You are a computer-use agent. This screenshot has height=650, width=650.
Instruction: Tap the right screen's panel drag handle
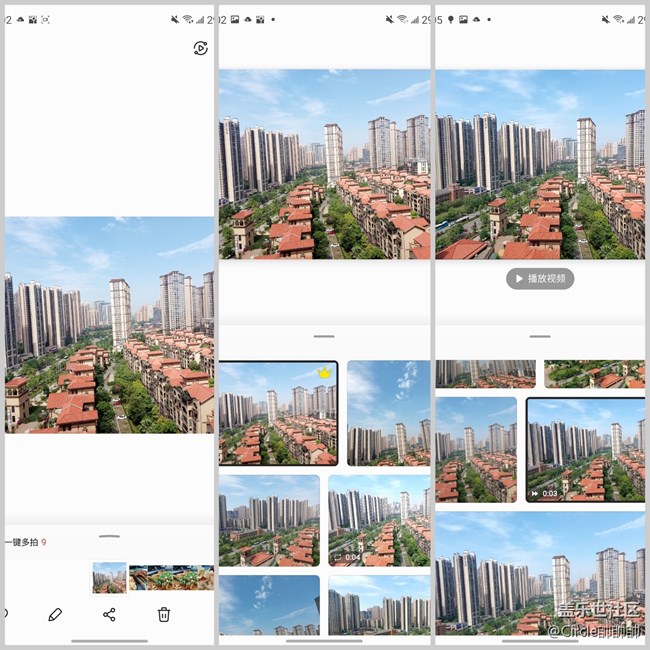[x=540, y=336]
